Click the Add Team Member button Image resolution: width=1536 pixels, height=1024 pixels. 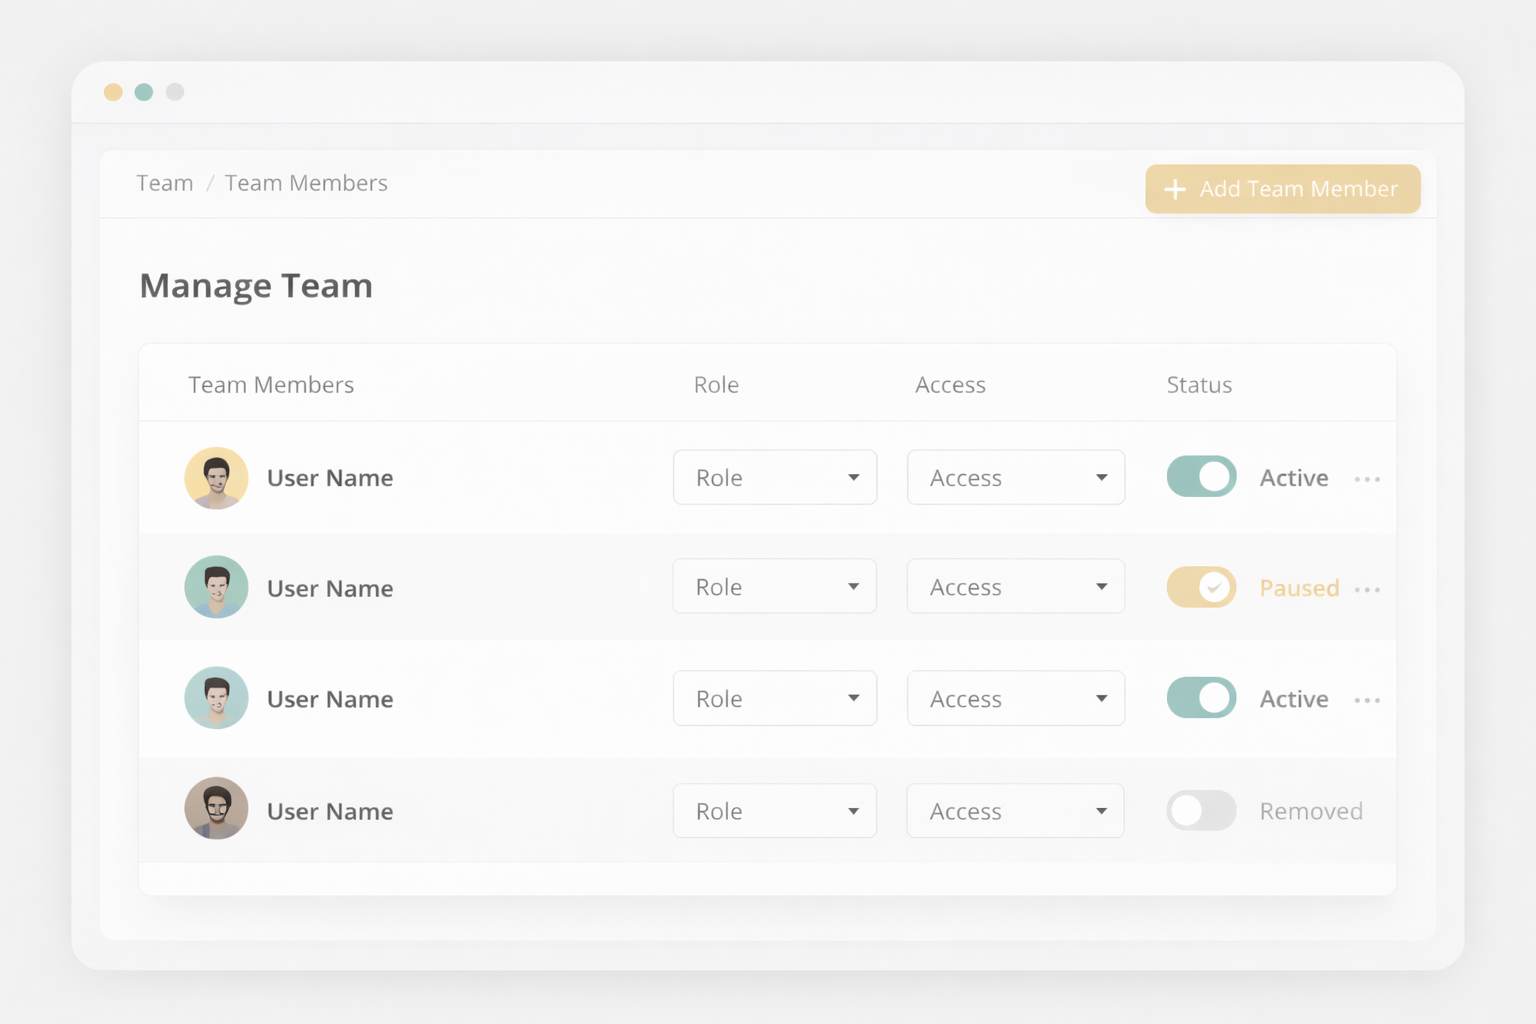(1283, 189)
